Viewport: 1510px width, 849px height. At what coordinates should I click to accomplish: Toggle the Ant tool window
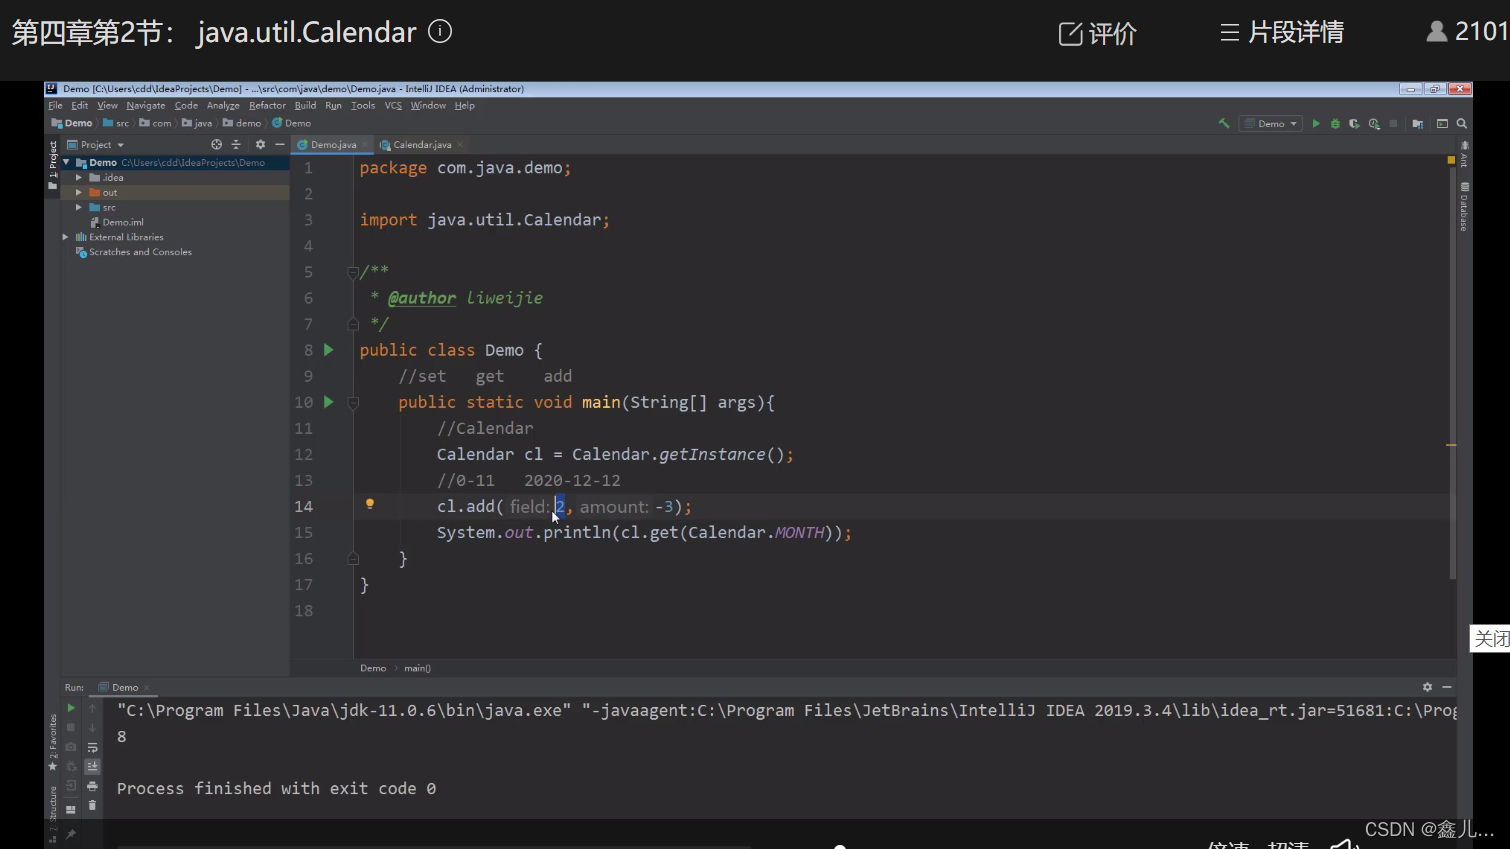point(1464,153)
